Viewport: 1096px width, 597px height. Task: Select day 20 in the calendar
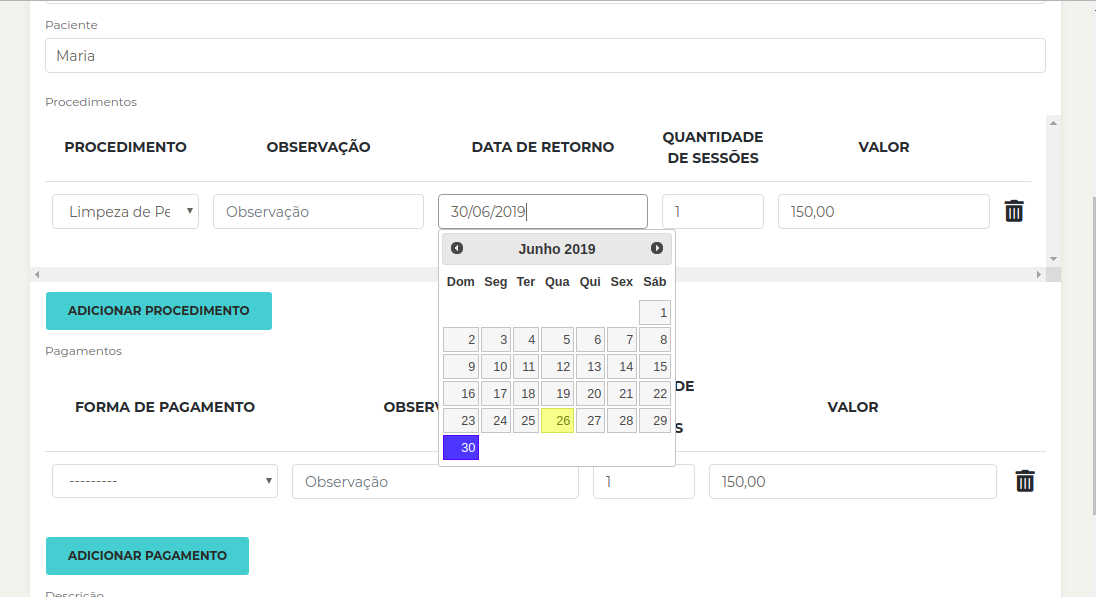[x=591, y=394]
